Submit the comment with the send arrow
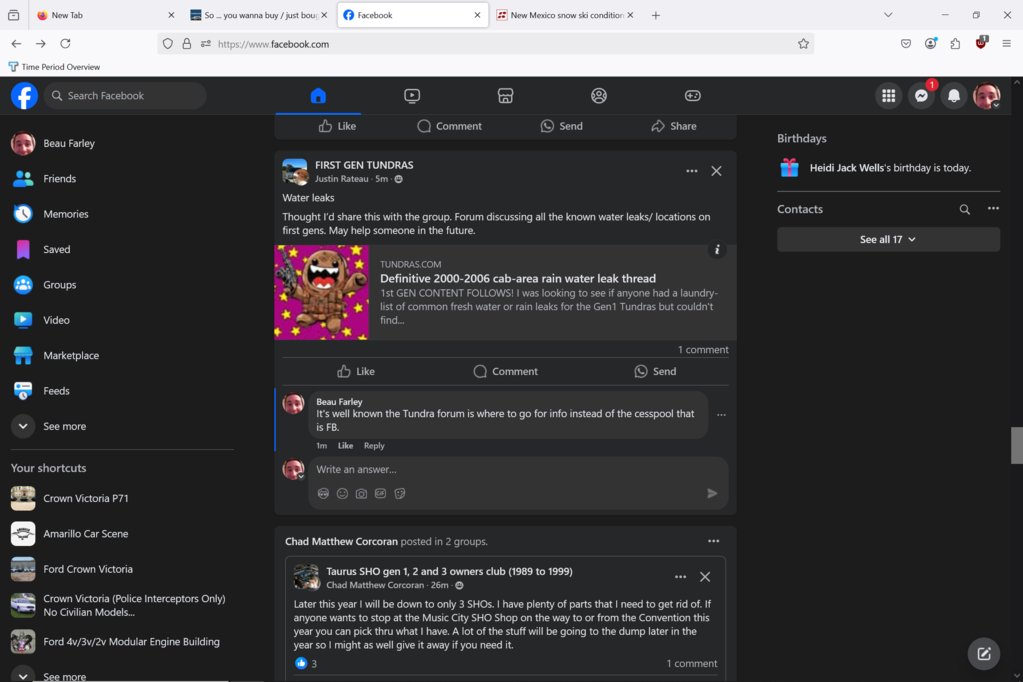 (712, 493)
